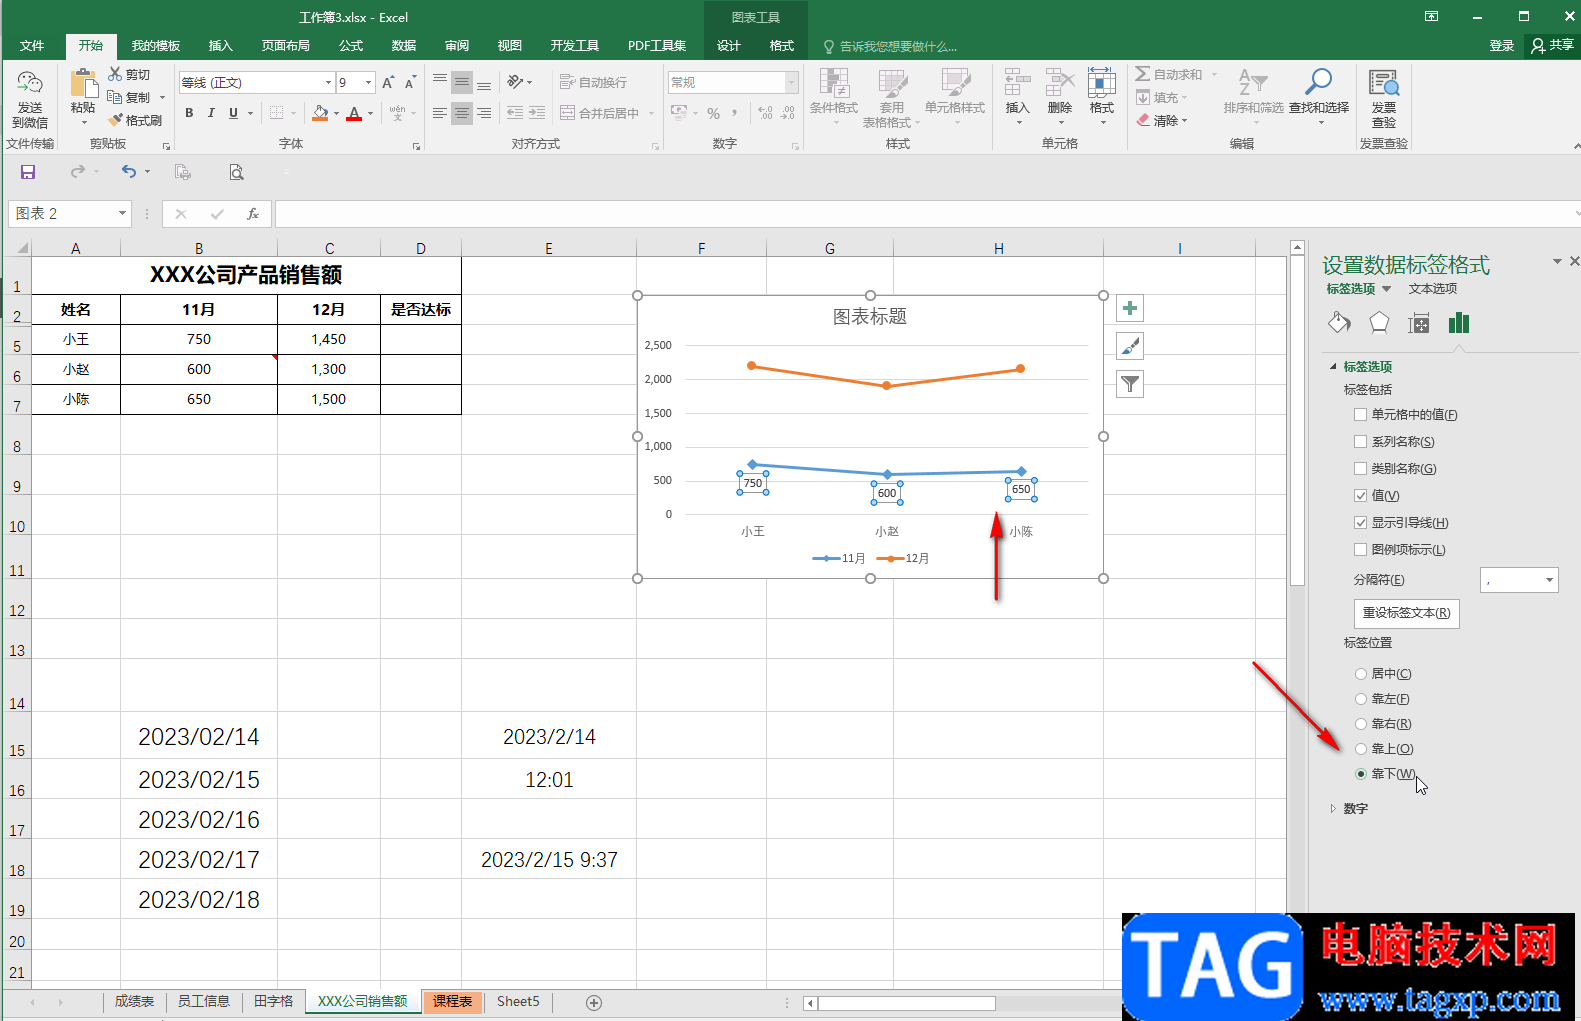This screenshot has height=1021, width=1581.
Task: Toggle Italic formatting
Action: (x=211, y=113)
